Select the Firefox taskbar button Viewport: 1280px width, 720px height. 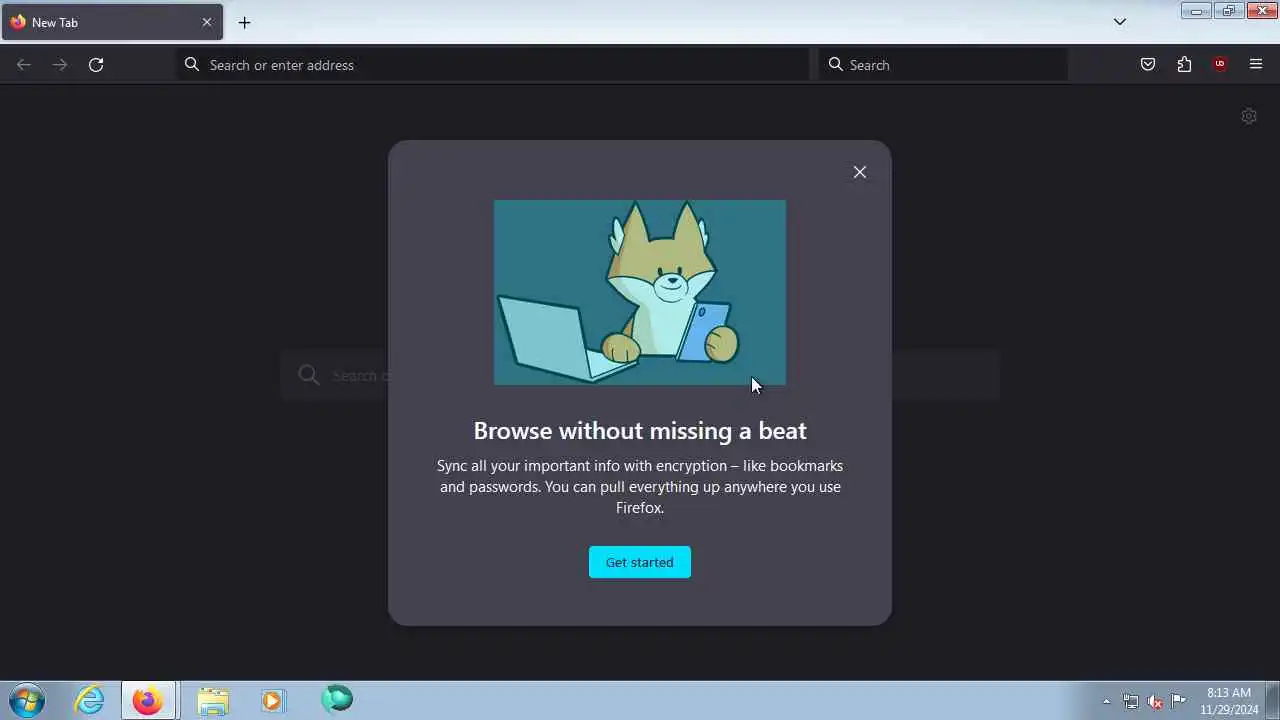point(148,700)
